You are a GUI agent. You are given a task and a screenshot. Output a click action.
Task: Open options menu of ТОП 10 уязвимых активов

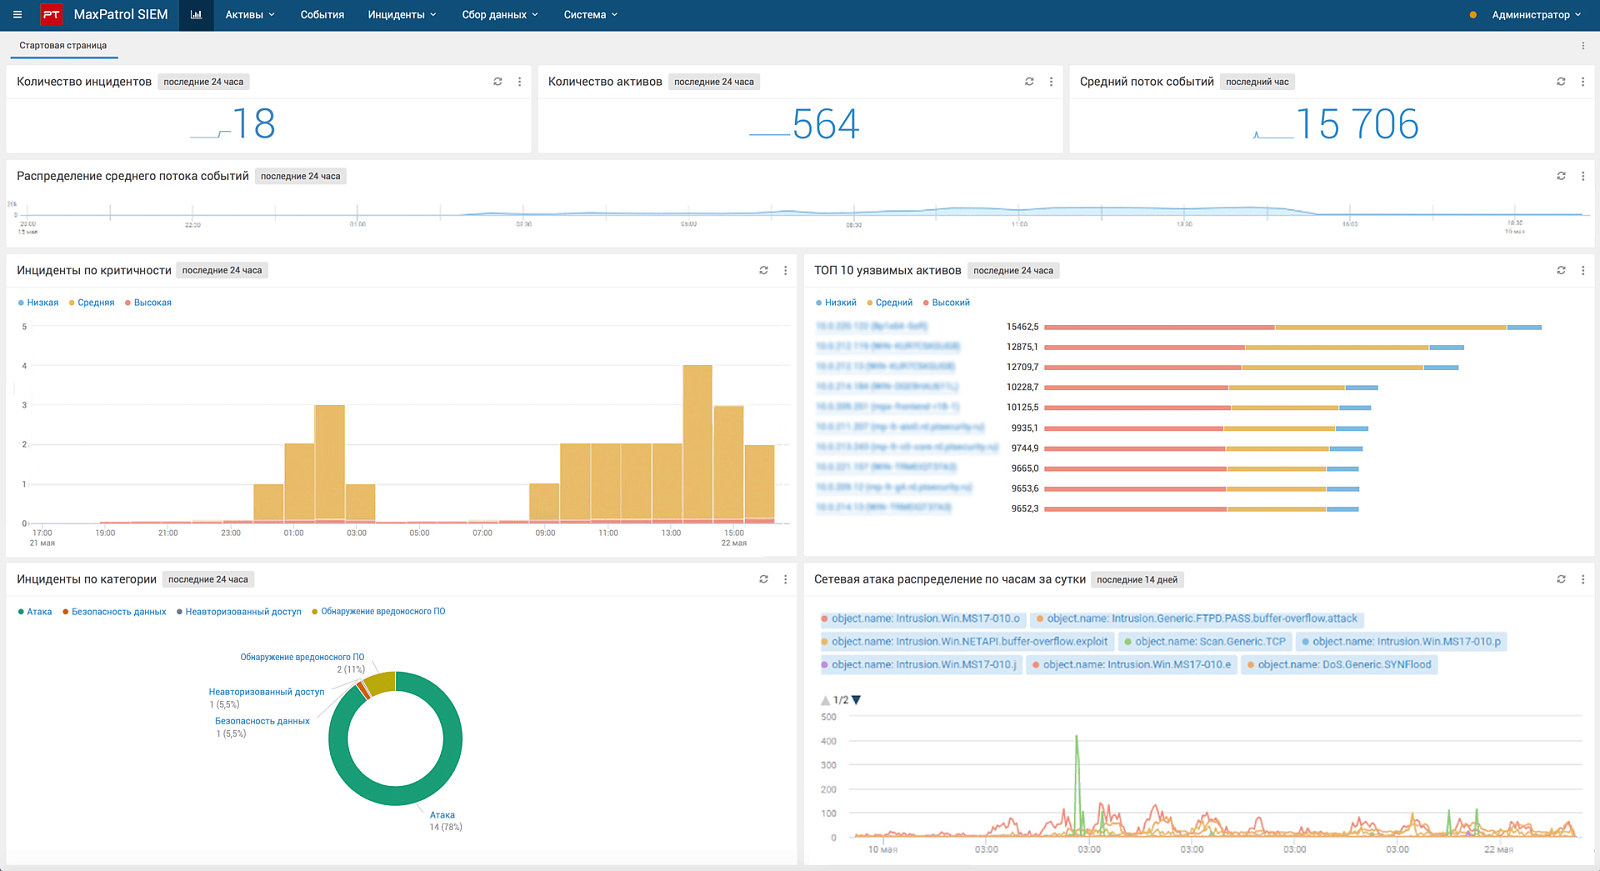pos(1583,271)
